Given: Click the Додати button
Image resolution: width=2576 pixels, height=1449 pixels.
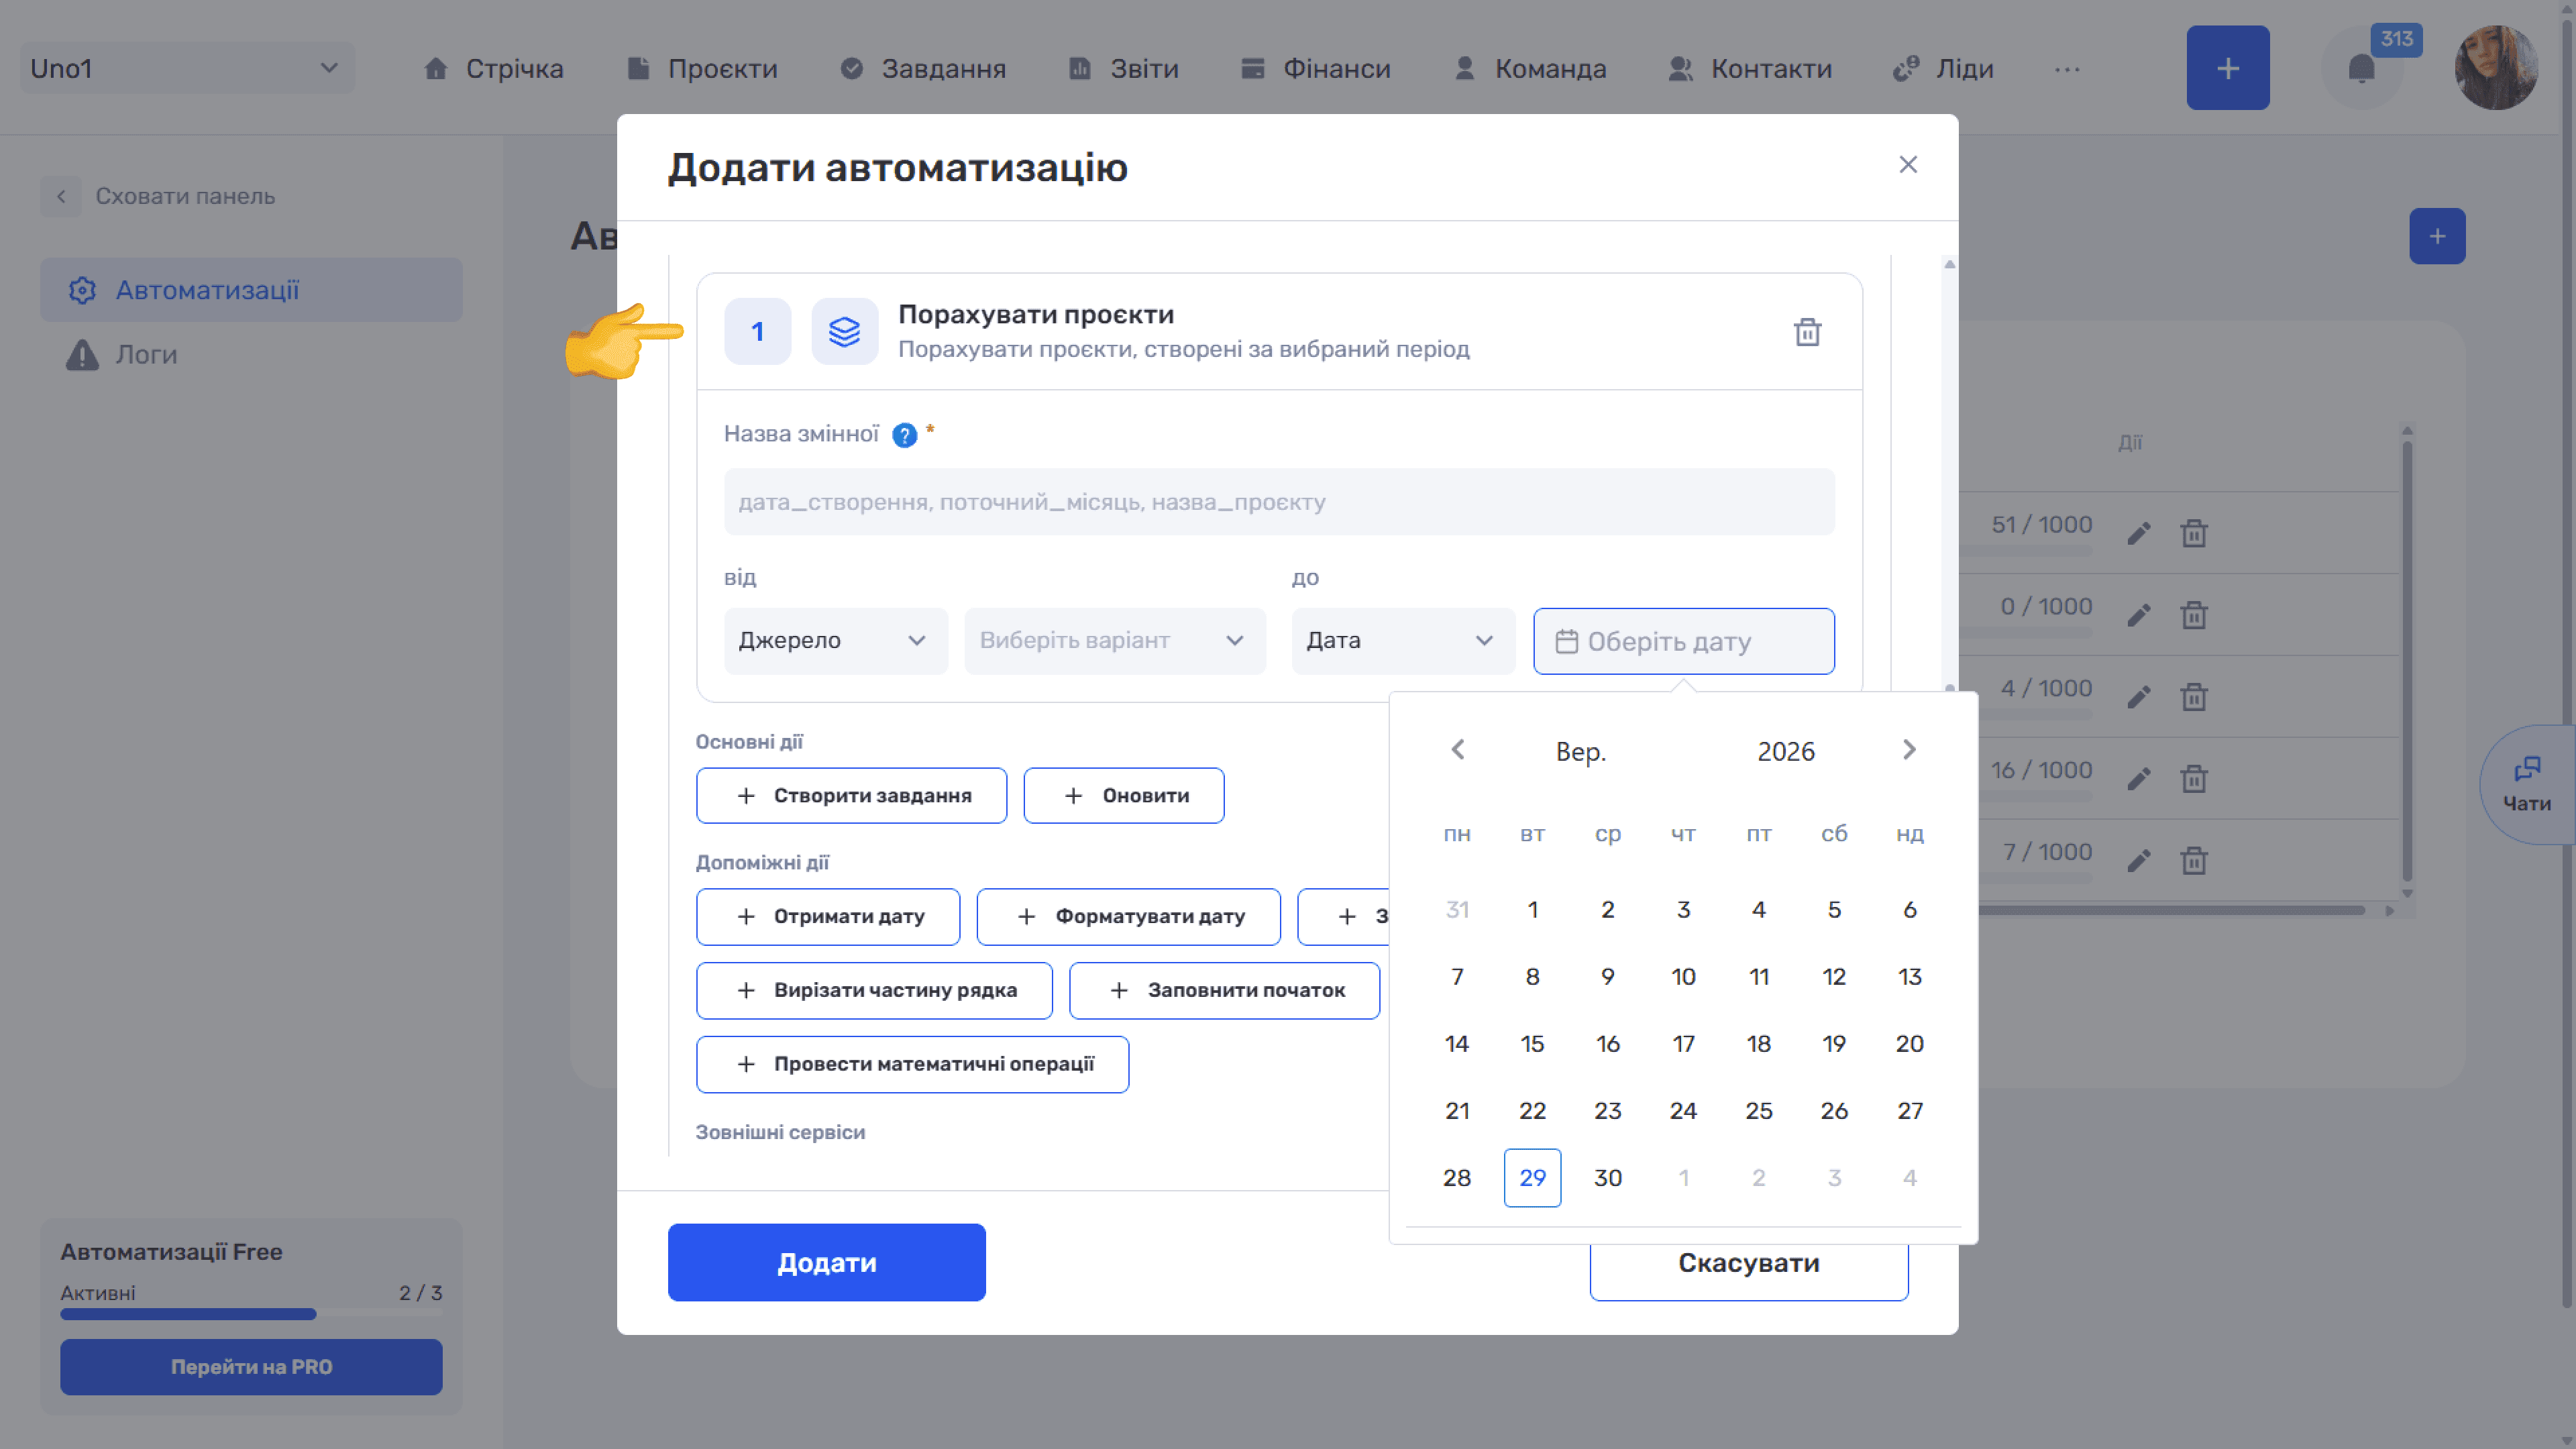Looking at the screenshot, I should tap(826, 1262).
